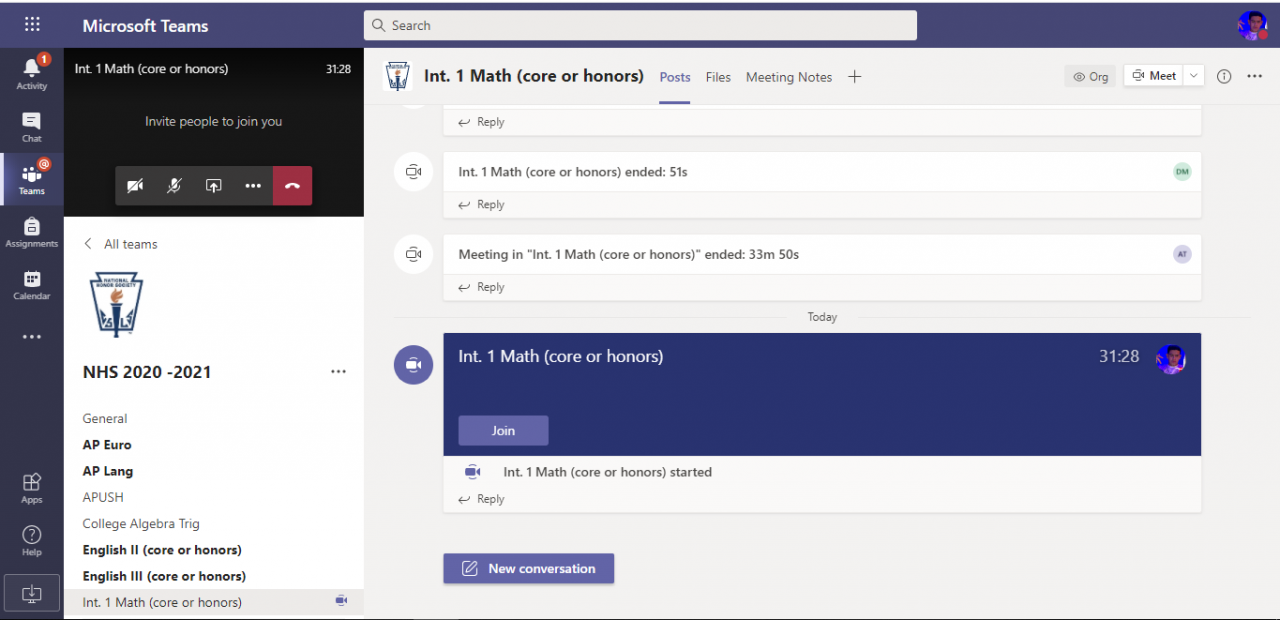Image resolution: width=1280 pixels, height=620 pixels.
Task: Click the download desktop app icon
Action: click(32, 593)
